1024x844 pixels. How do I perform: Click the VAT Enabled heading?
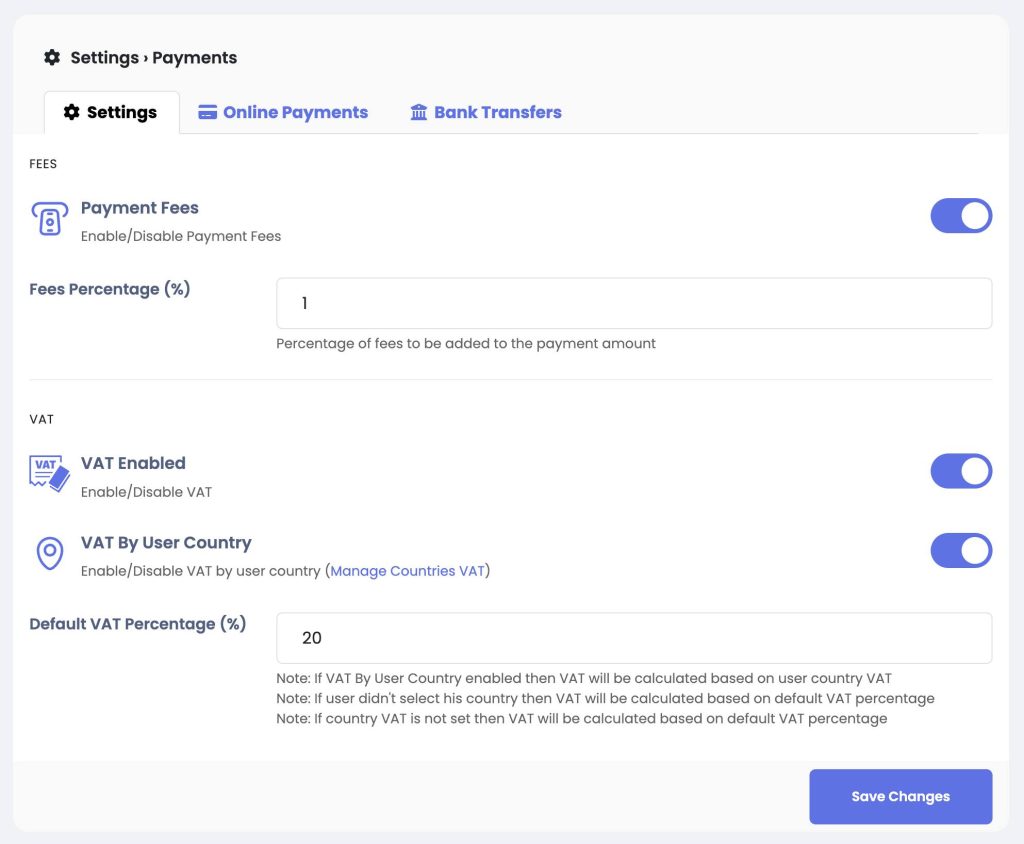pyautogui.click(x=133, y=463)
